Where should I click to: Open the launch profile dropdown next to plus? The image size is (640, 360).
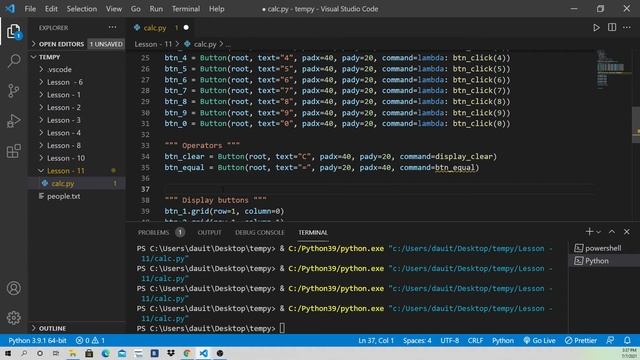pyautogui.click(x=598, y=232)
